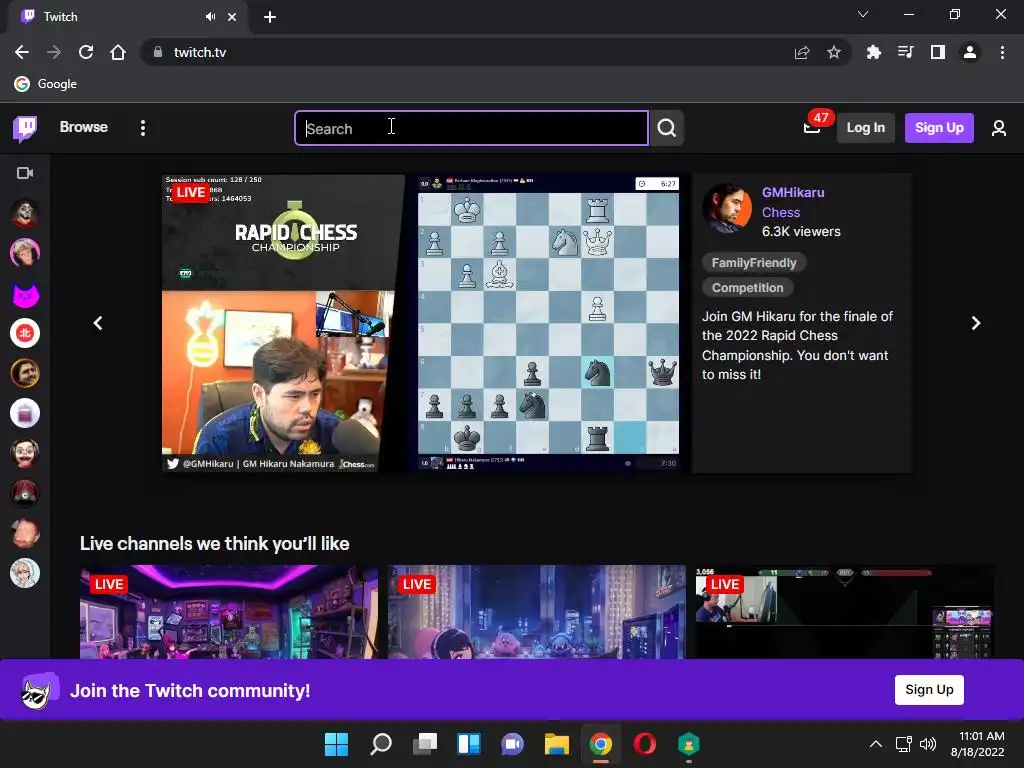Open the Chess category link
Screen dimensions: 1024x768
tap(780, 212)
